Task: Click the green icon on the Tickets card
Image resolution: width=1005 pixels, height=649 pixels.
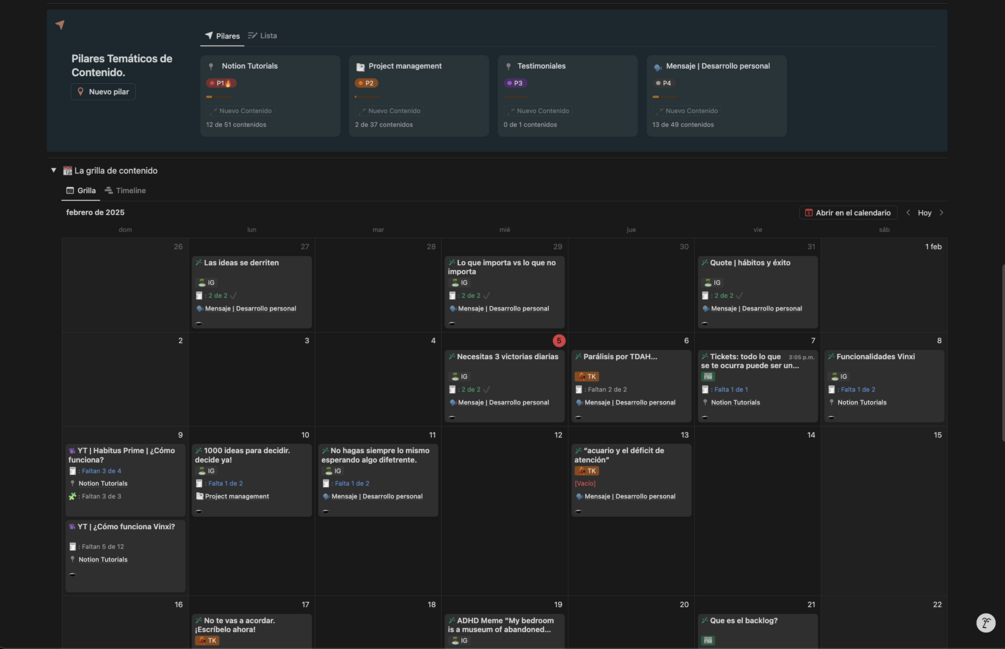Action: pos(708,377)
